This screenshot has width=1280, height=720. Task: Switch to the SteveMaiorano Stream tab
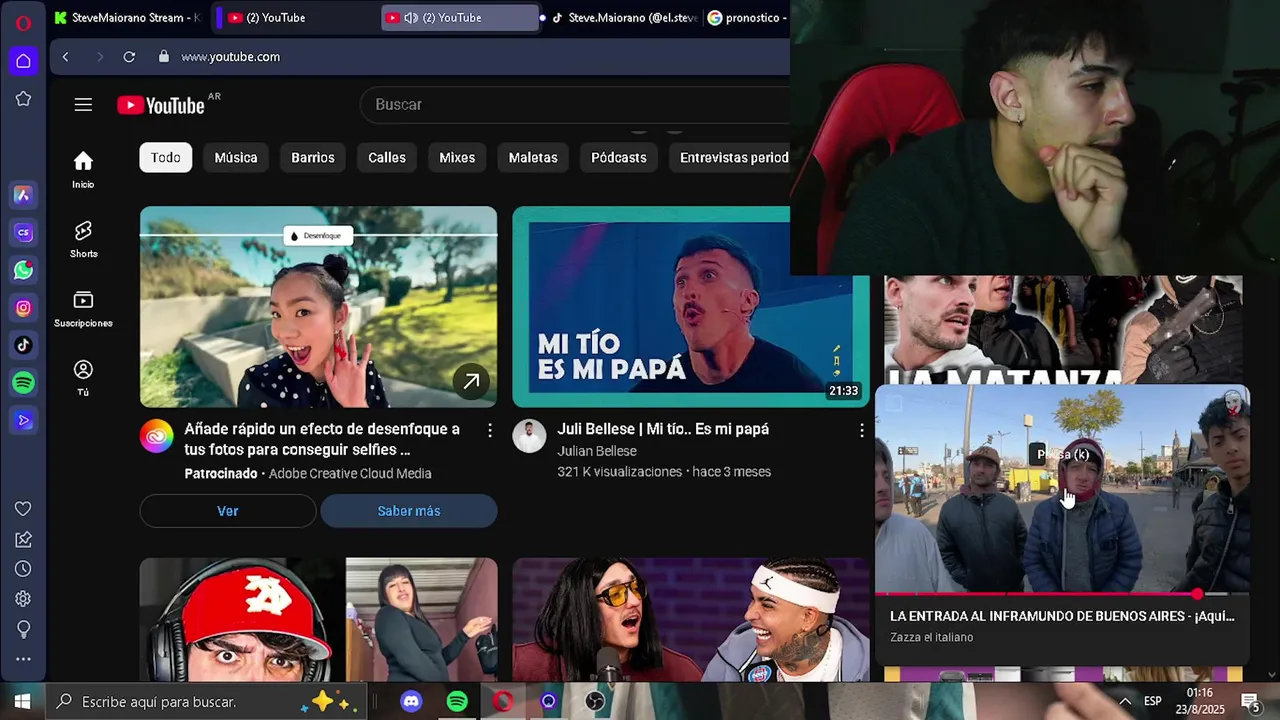click(x=127, y=18)
